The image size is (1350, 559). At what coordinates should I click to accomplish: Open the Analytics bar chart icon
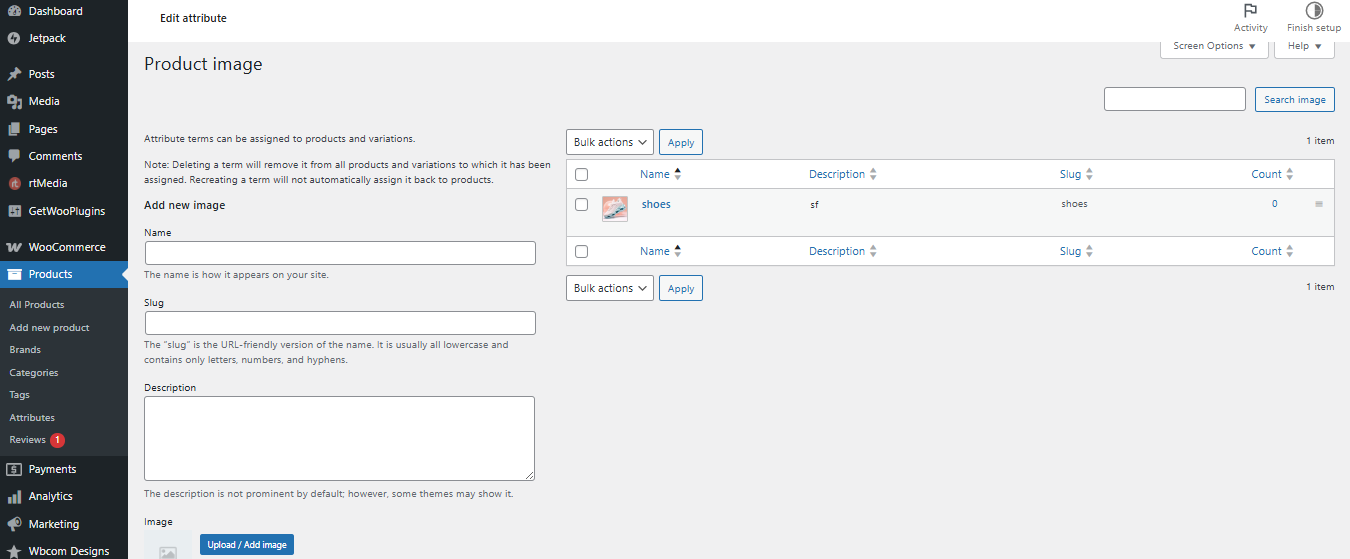[x=14, y=496]
